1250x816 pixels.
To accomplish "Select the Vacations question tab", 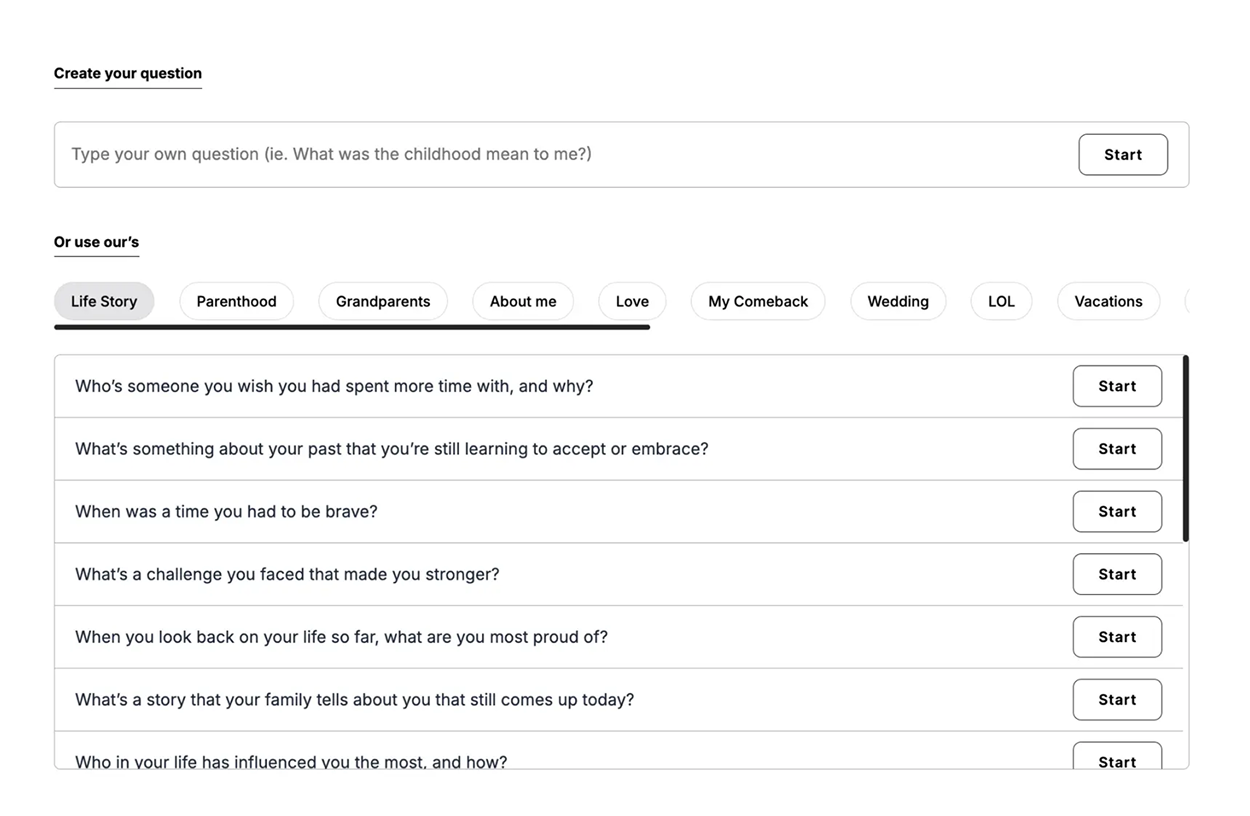I will point(1108,301).
